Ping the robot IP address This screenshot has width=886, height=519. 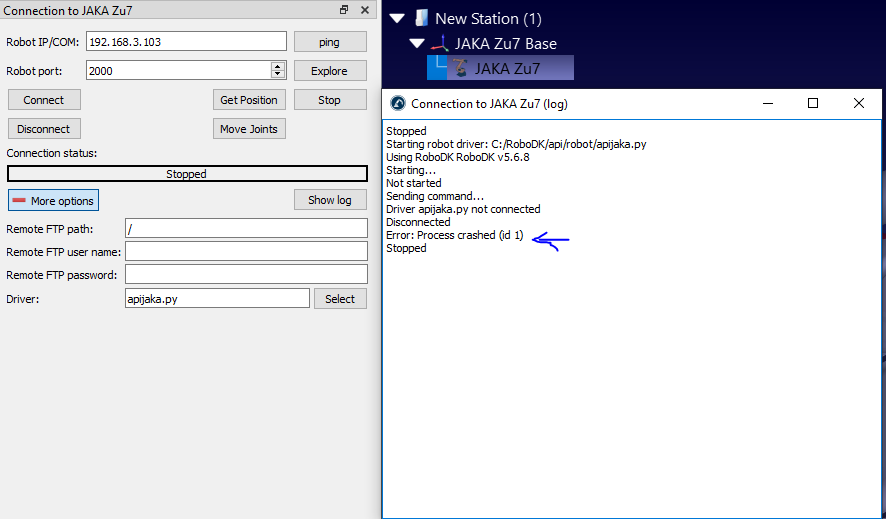coord(329,42)
